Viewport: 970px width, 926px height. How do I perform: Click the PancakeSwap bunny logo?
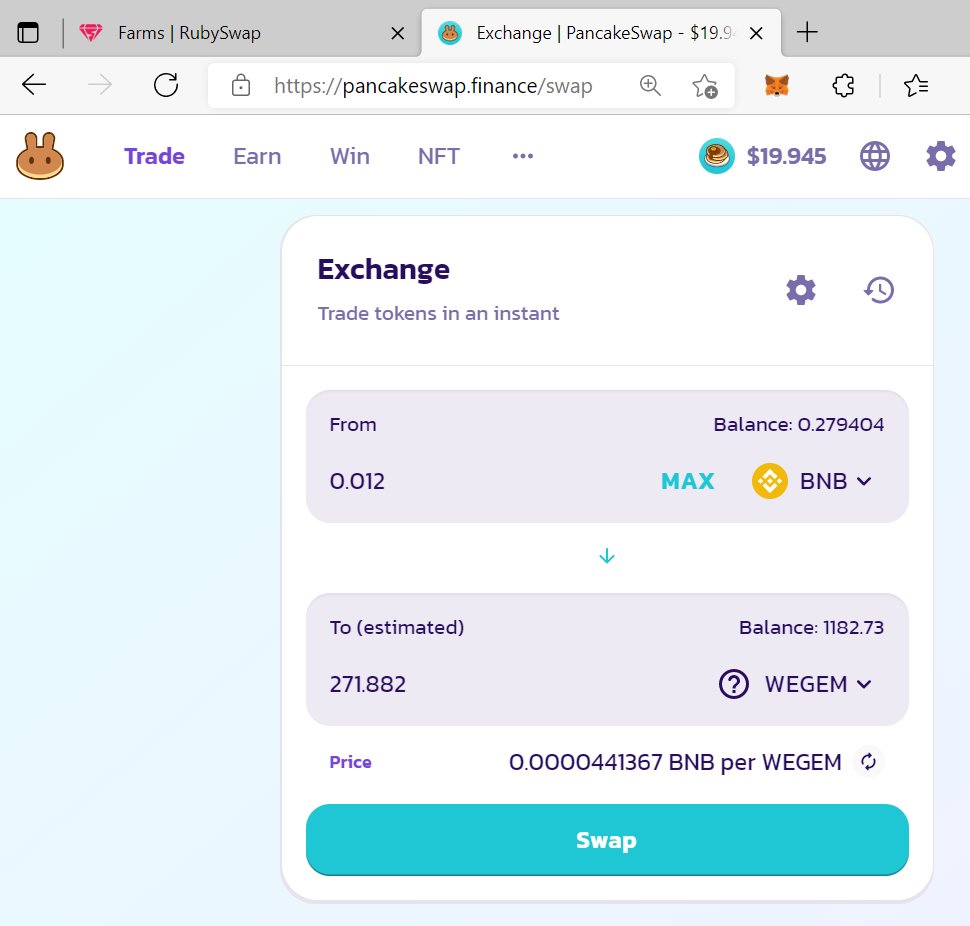(x=40, y=156)
